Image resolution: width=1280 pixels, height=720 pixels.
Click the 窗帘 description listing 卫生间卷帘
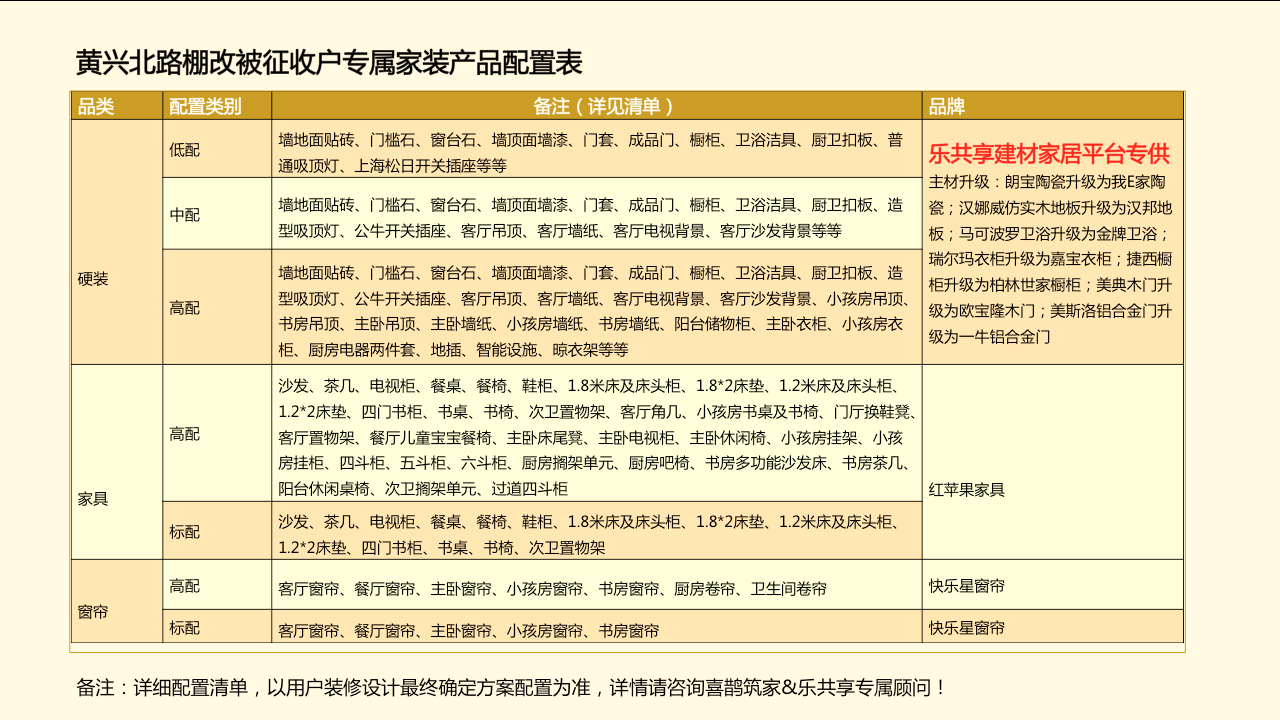(x=552, y=589)
